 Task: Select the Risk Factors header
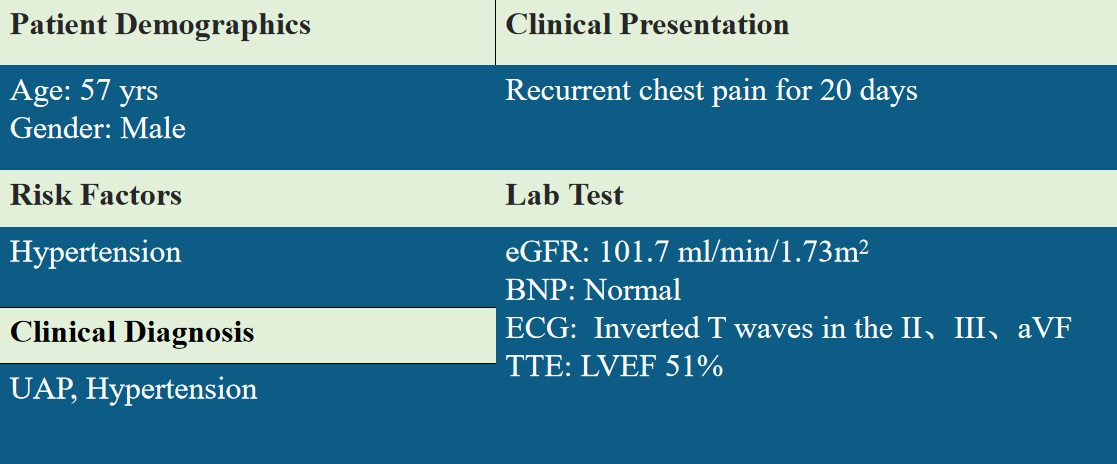(x=95, y=195)
